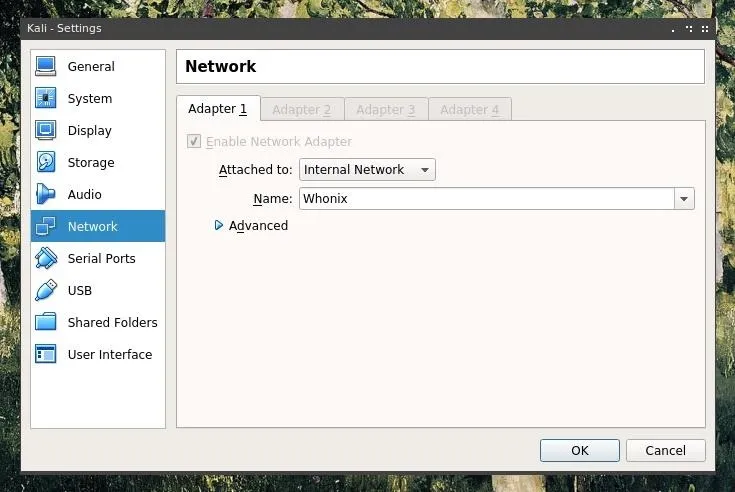Select the Storage disk icon

45,162
